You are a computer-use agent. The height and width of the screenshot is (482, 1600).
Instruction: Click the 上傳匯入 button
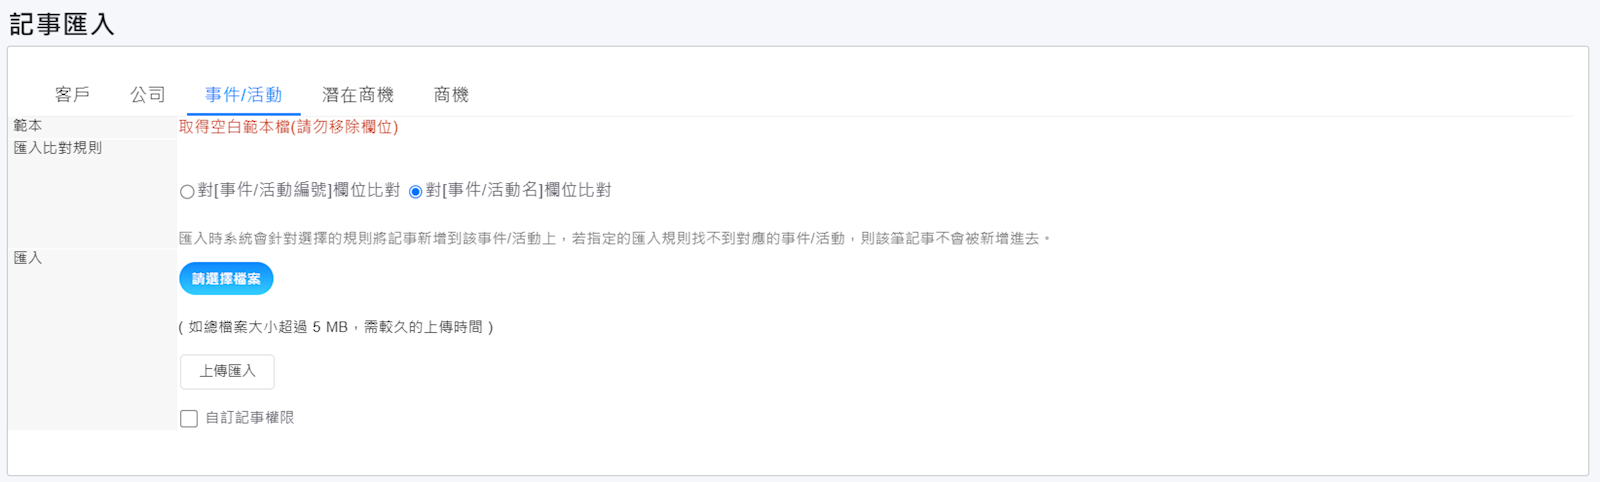(x=227, y=371)
